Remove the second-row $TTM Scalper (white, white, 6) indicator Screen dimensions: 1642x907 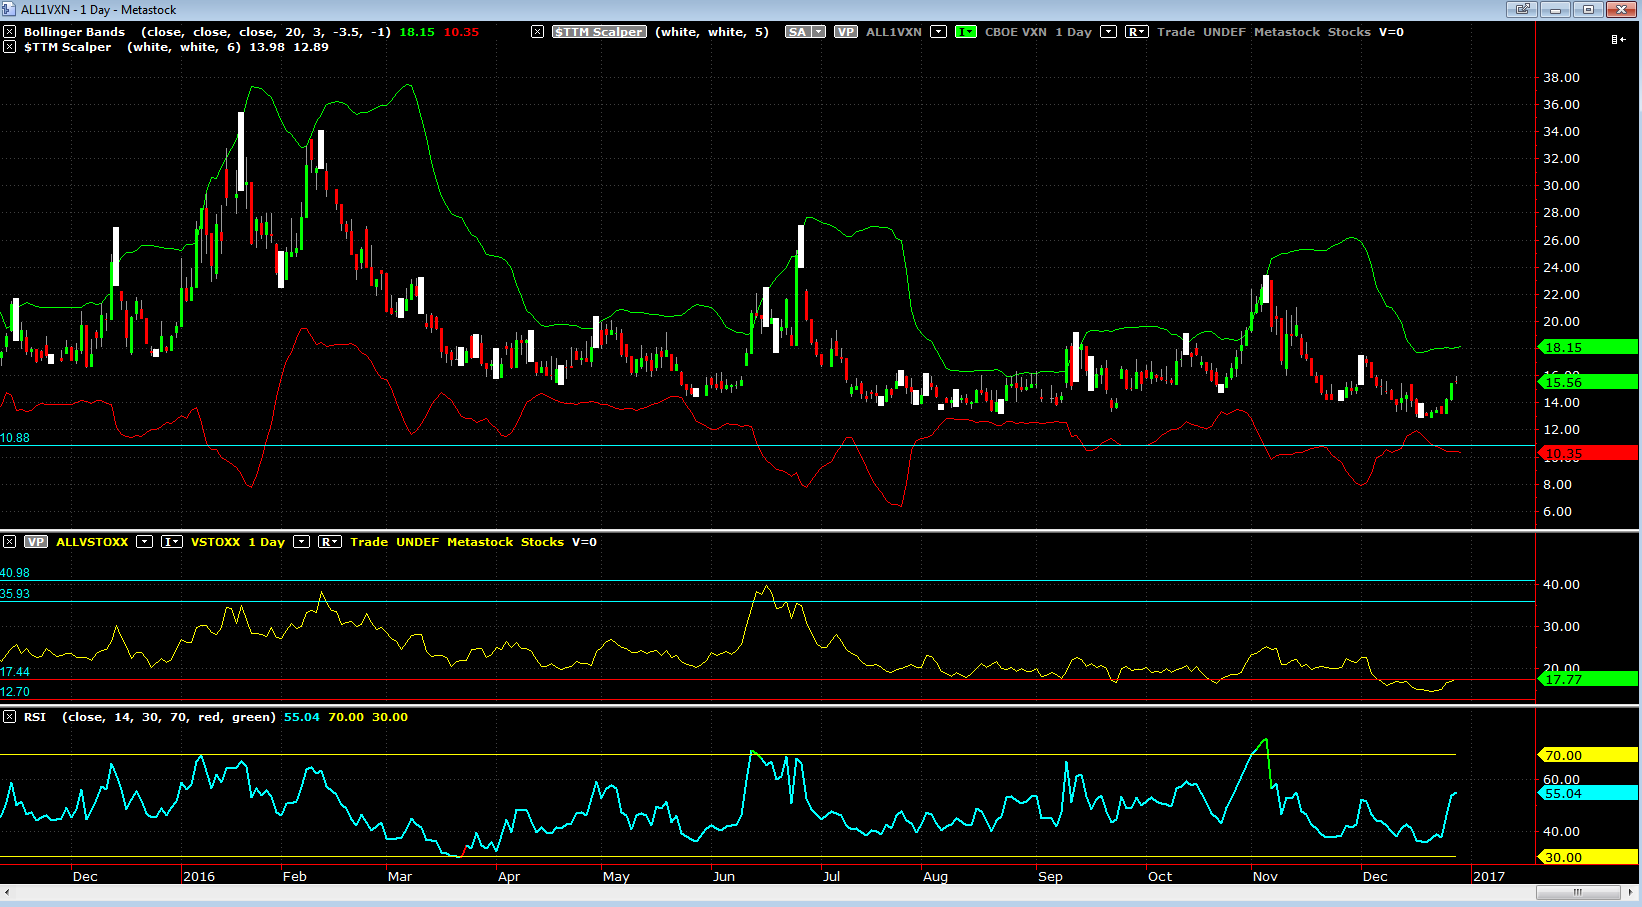(x=9, y=47)
